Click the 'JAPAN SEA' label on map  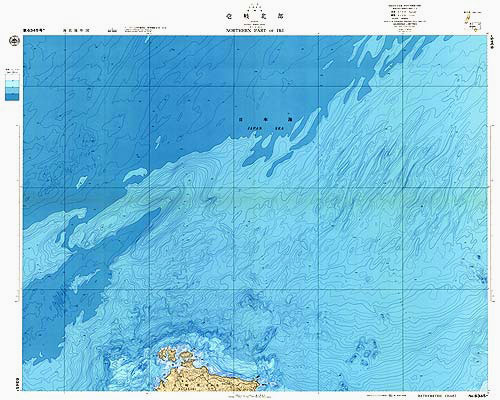coord(264,128)
